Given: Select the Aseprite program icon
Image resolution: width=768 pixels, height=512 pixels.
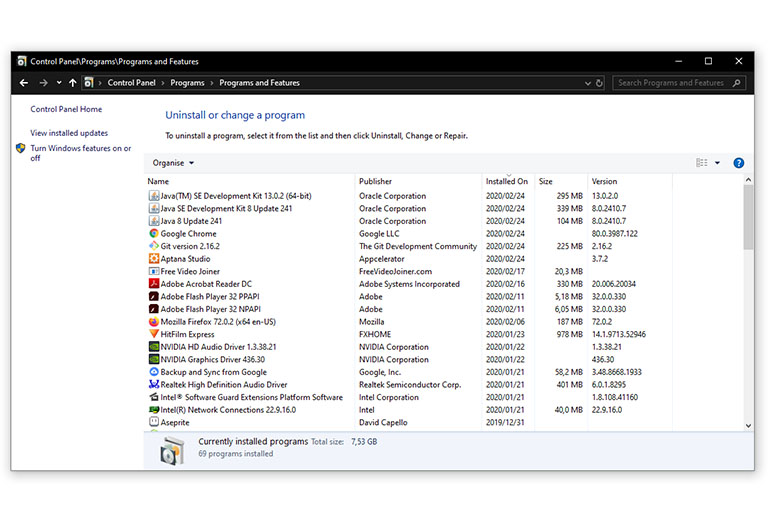Looking at the screenshot, I should coord(154,422).
